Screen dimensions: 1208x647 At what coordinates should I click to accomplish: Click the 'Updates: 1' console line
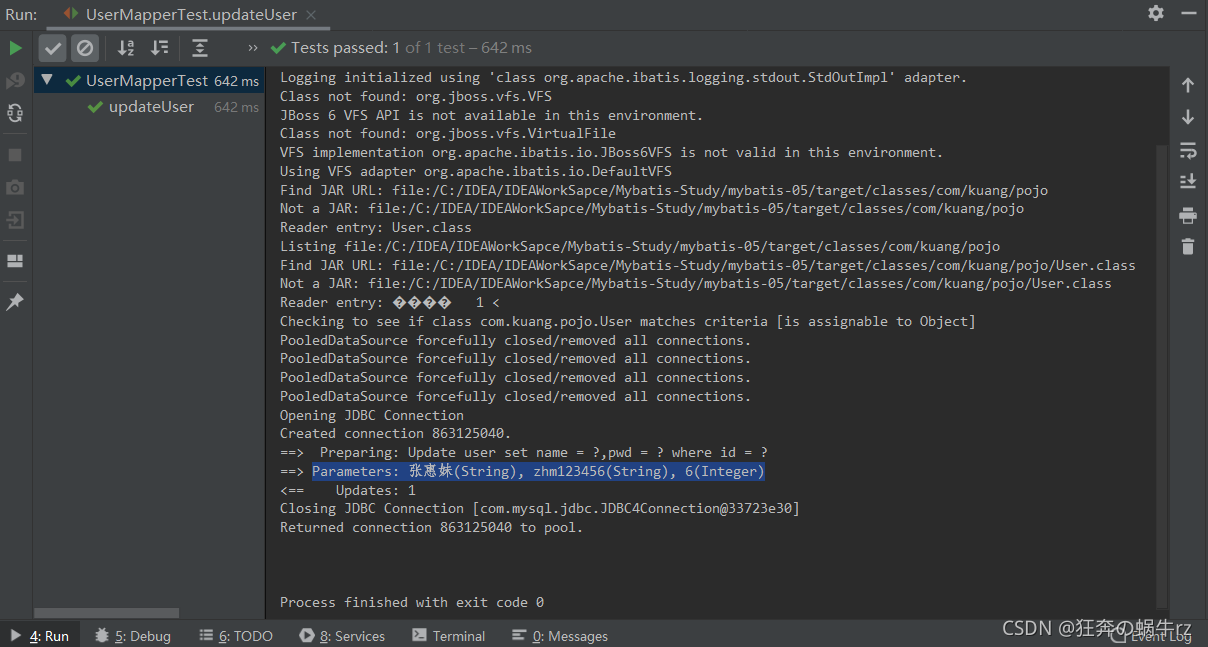[348, 490]
